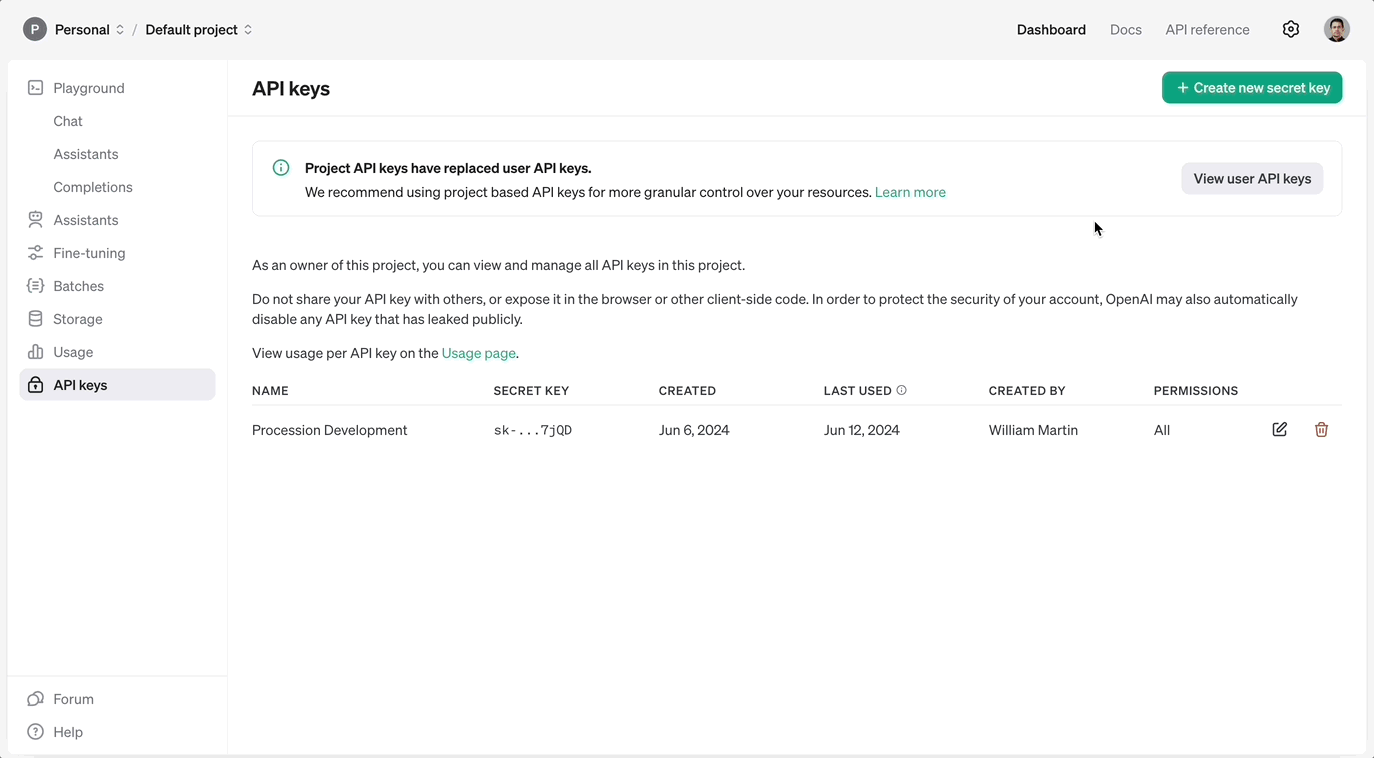This screenshot has height=758, width=1374.
Task: Click the Usage bar chart icon
Action: [x=35, y=352]
